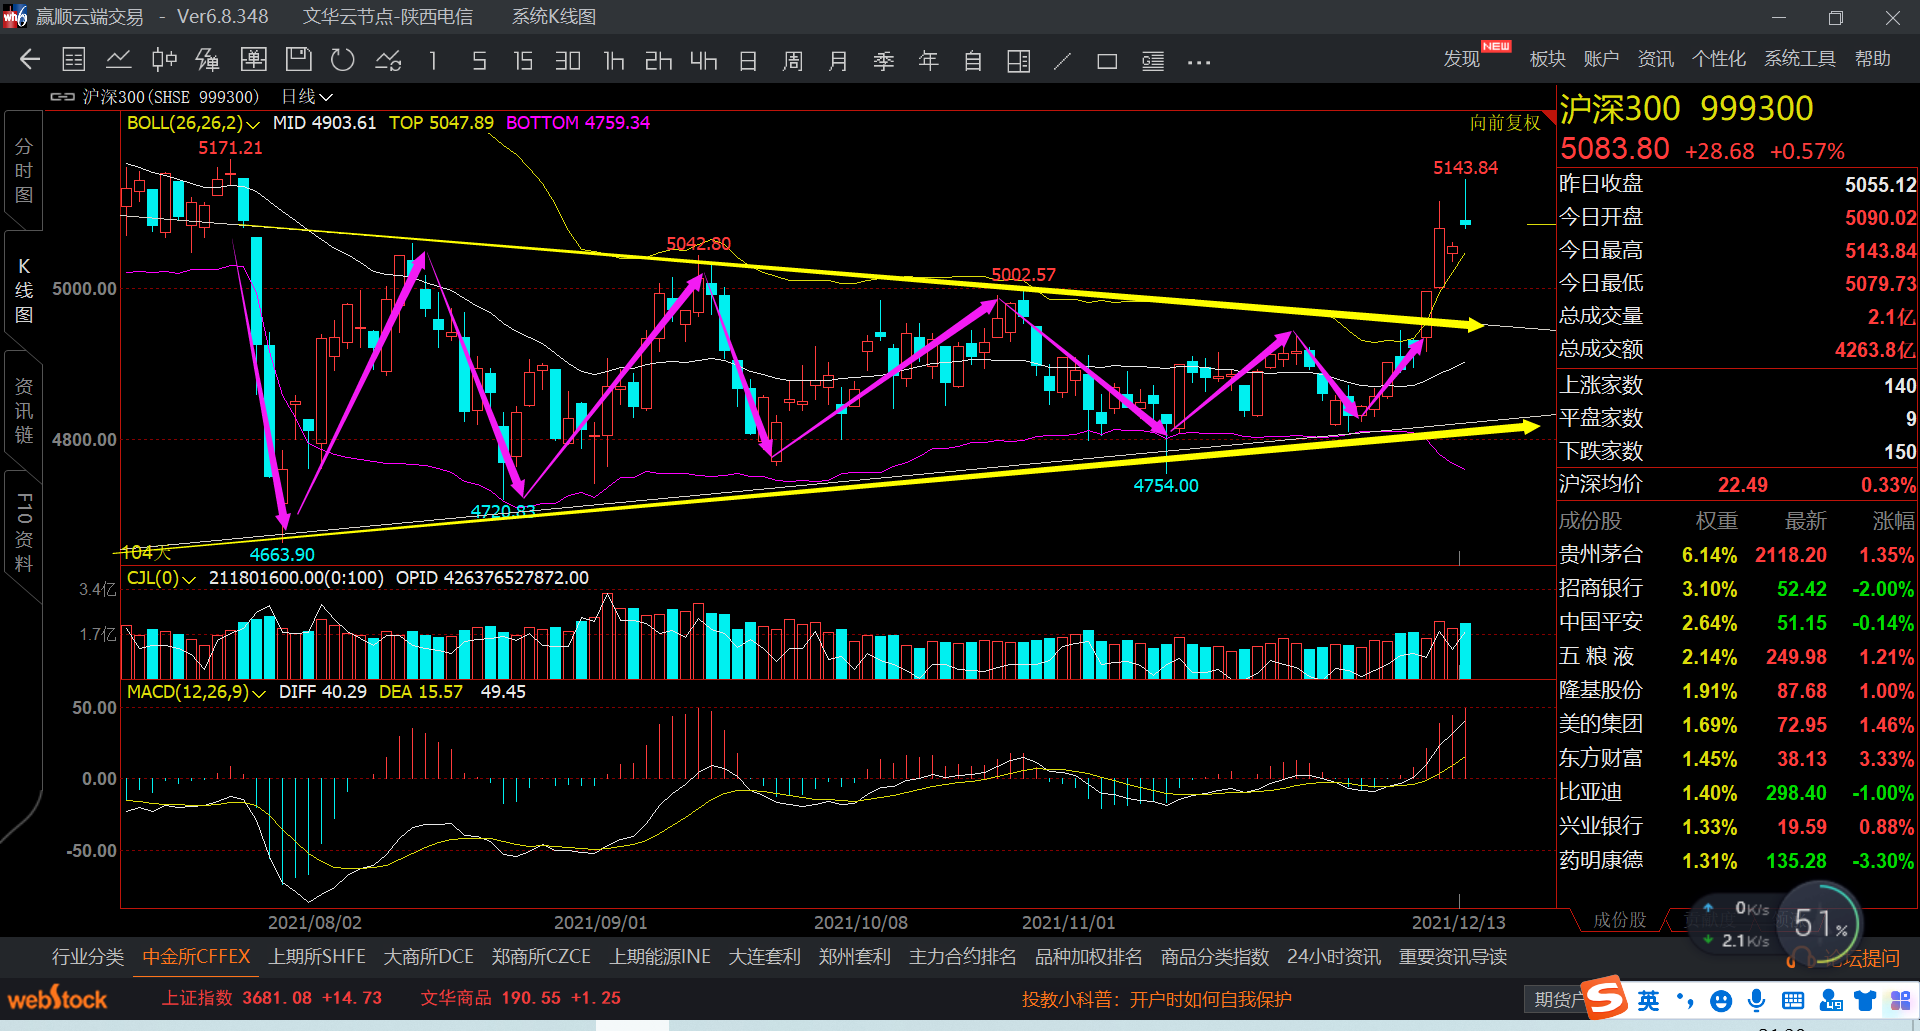Screen dimensions: 1920x1031
Task: Expand the 日线 period dropdown
Action: coord(307,97)
